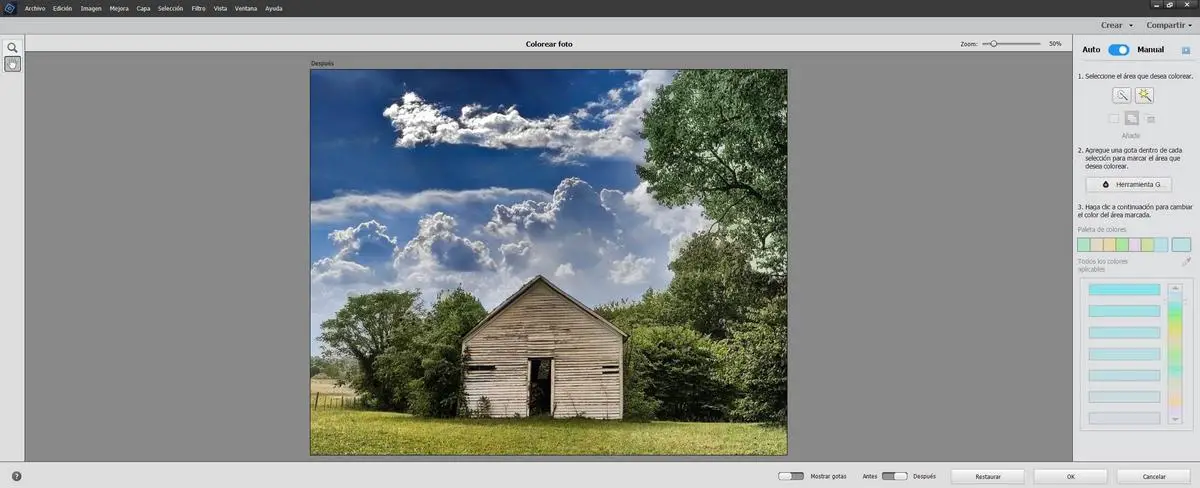Open the Compartir dropdown

[x=1170, y=25]
